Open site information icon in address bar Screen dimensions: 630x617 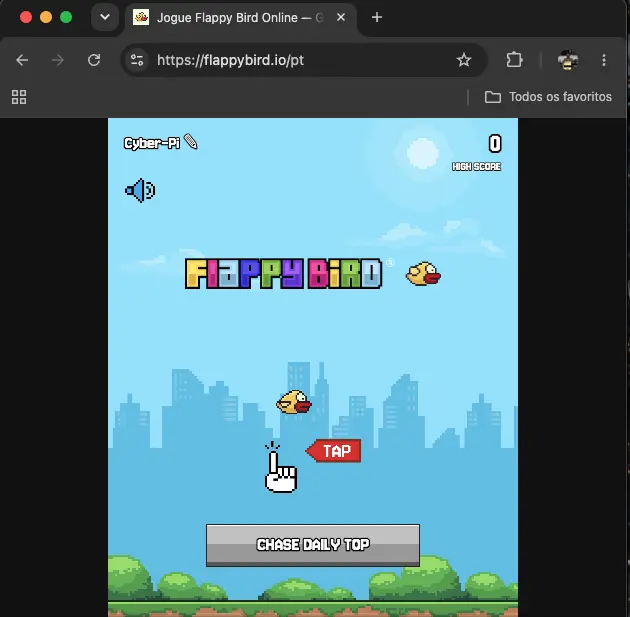[137, 60]
